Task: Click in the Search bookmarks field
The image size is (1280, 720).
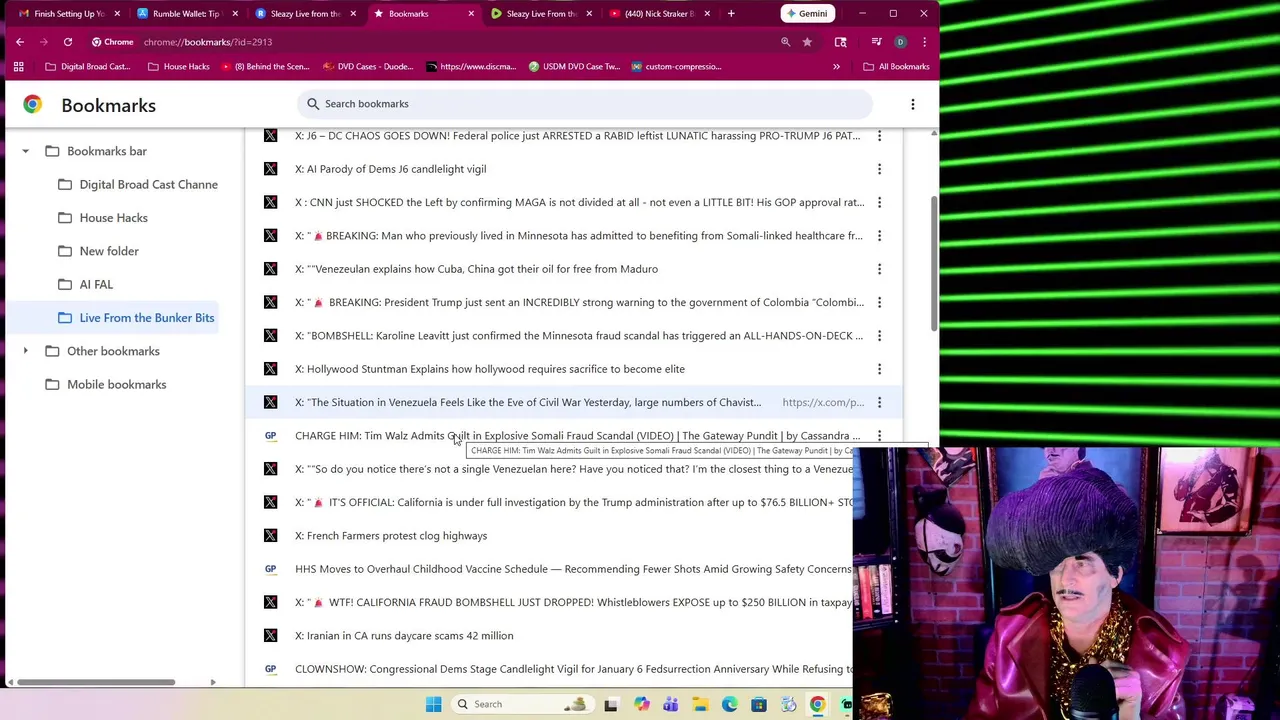Action: [x=584, y=104]
